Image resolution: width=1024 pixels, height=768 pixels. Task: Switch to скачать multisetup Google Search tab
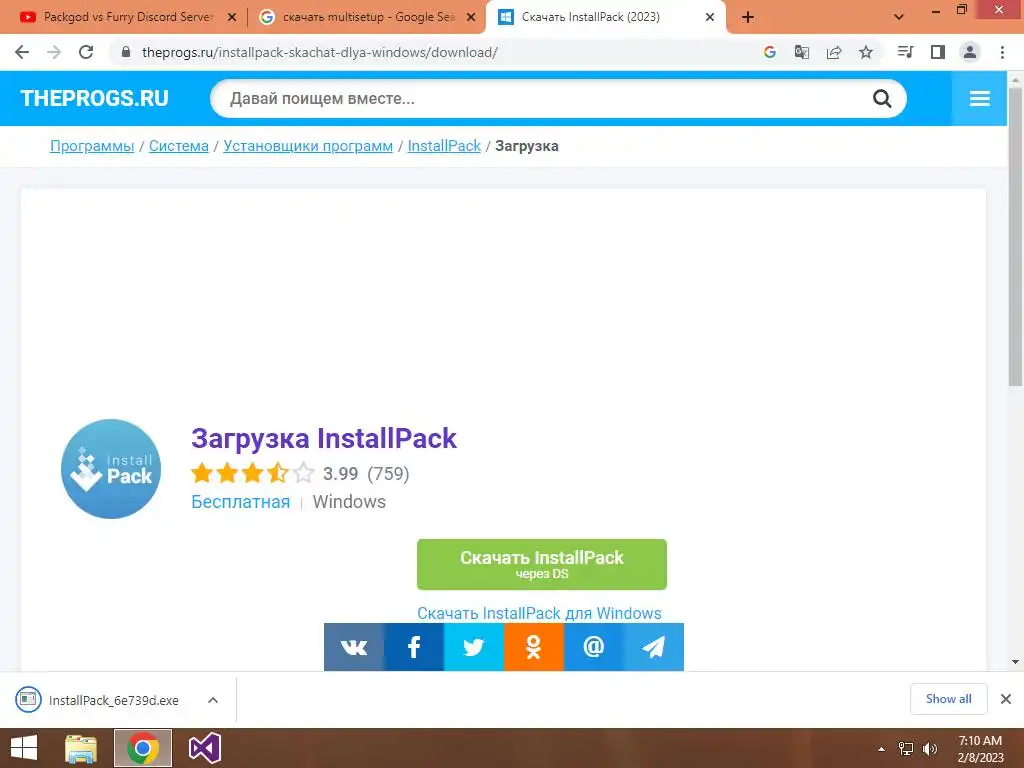pyautogui.click(x=368, y=17)
